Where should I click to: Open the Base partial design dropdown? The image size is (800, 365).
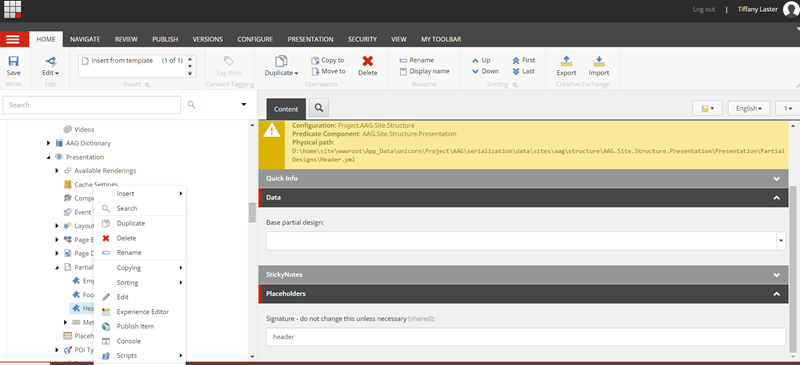tap(781, 240)
